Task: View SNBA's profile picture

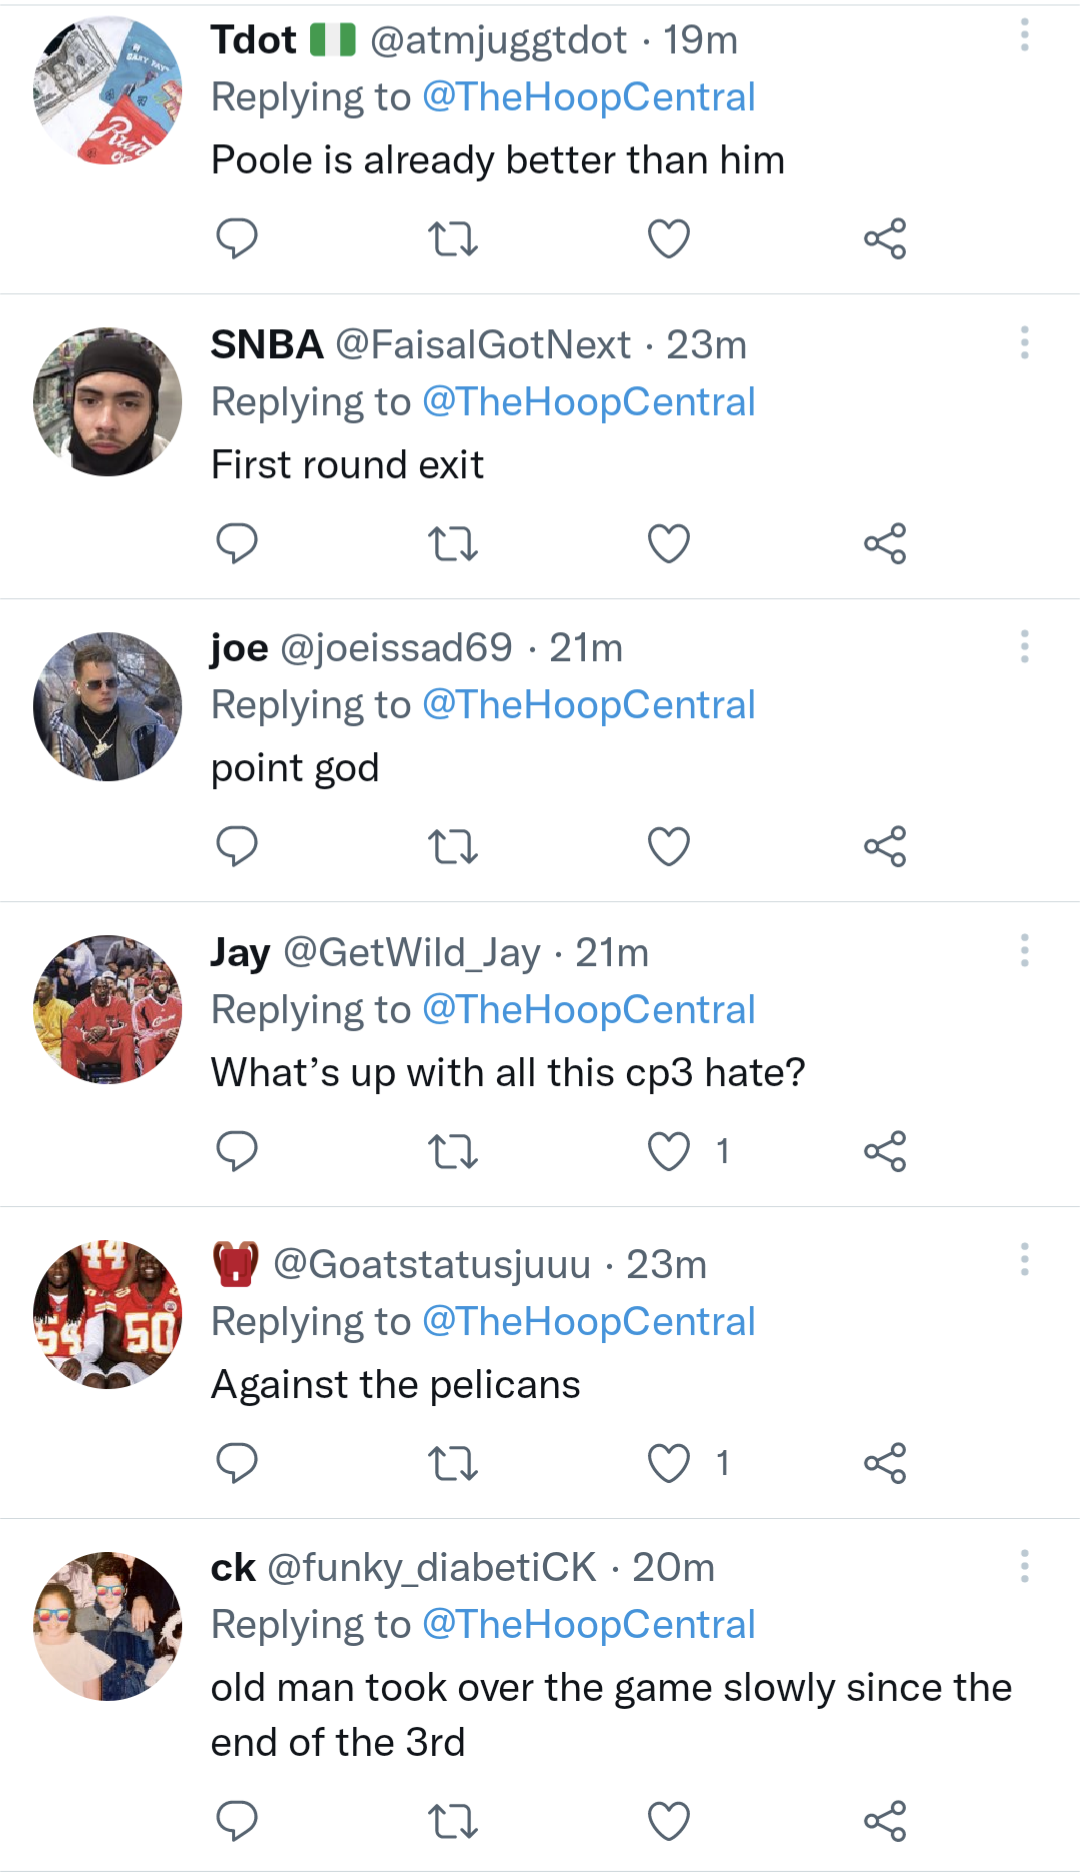Action: (x=108, y=402)
